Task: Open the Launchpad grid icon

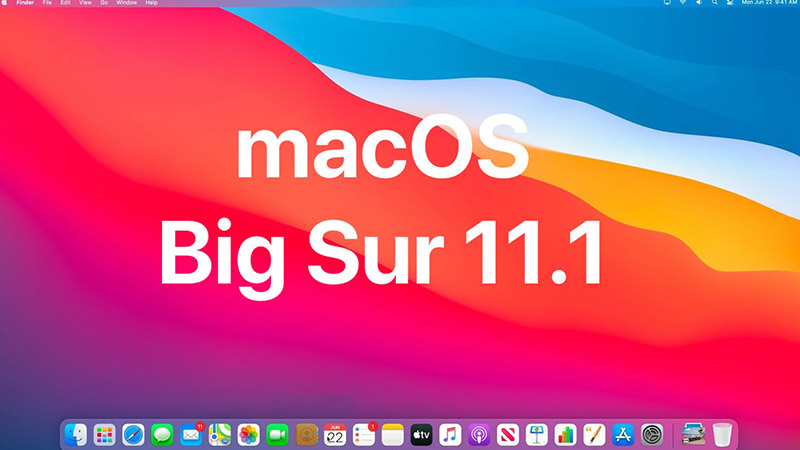Action: (x=105, y=435)
